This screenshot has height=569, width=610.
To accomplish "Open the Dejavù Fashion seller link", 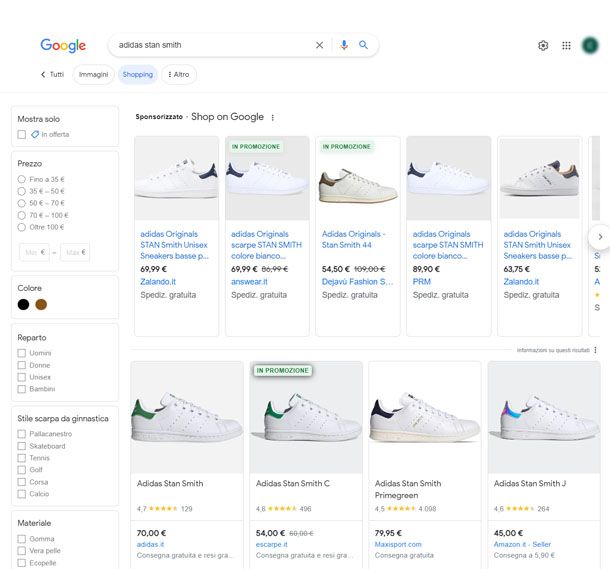I will point(357,282).
